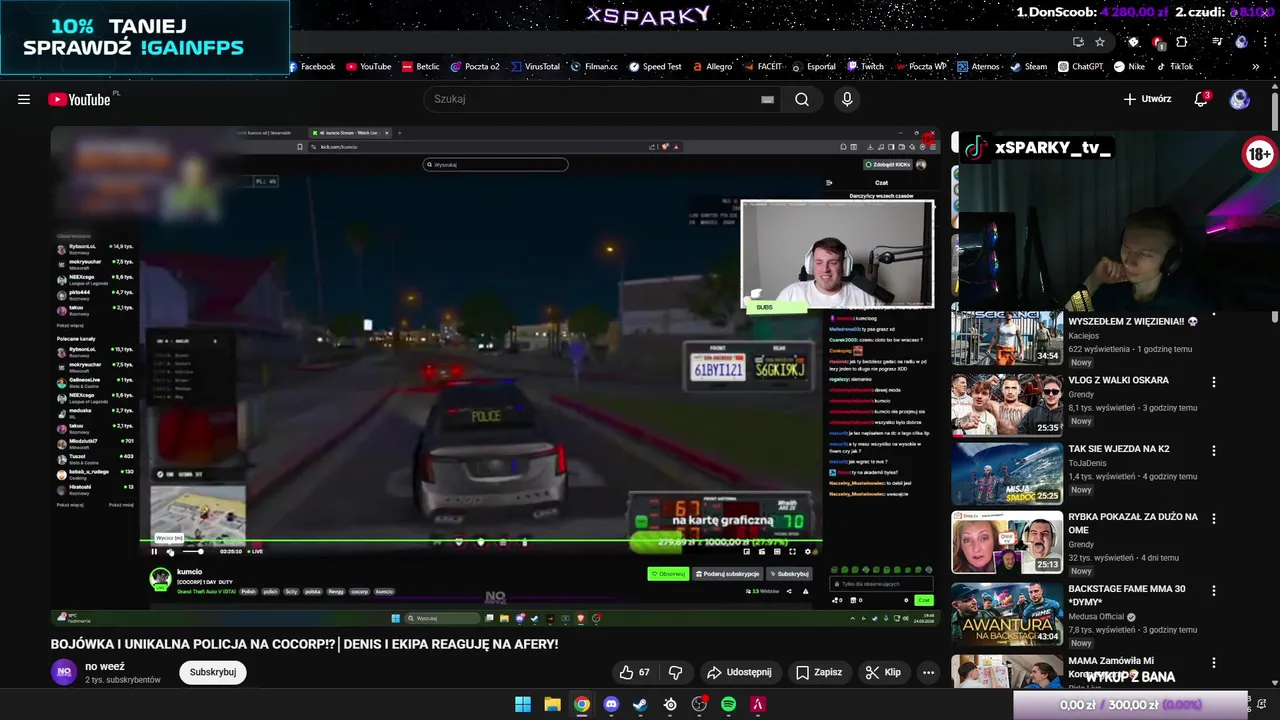Subscribe with the Subskrybuj button
The image size is (1280, 720).
(213, 672)
